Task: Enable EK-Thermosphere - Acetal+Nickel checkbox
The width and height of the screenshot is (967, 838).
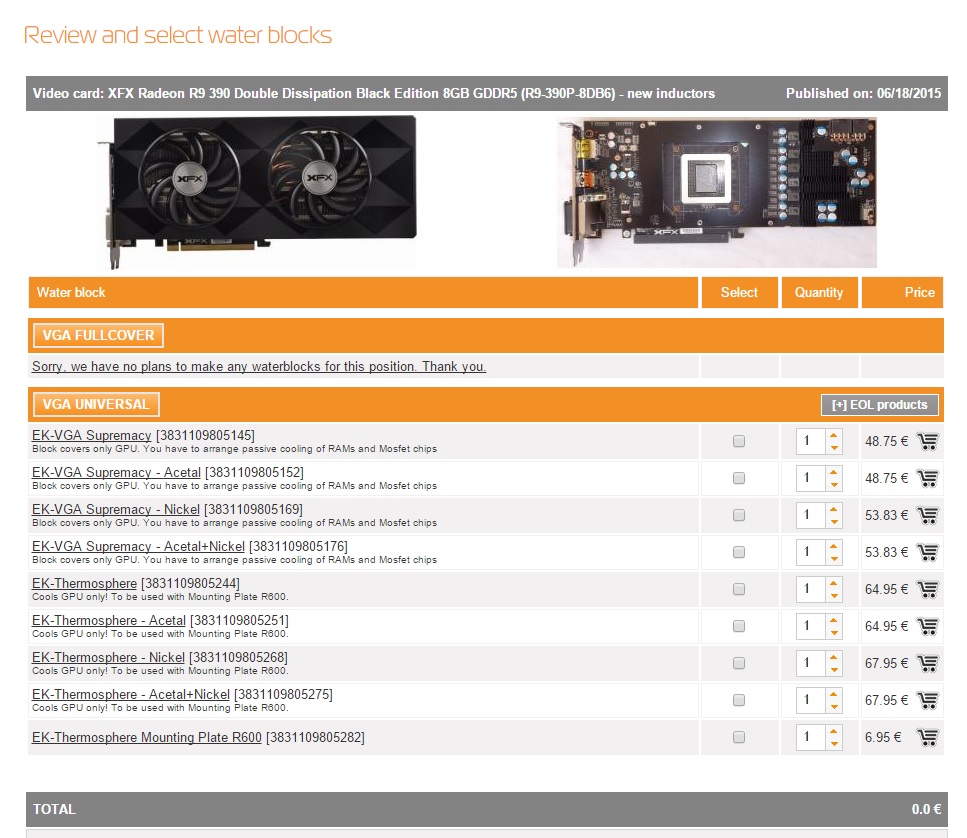Action: pos(739,700)
